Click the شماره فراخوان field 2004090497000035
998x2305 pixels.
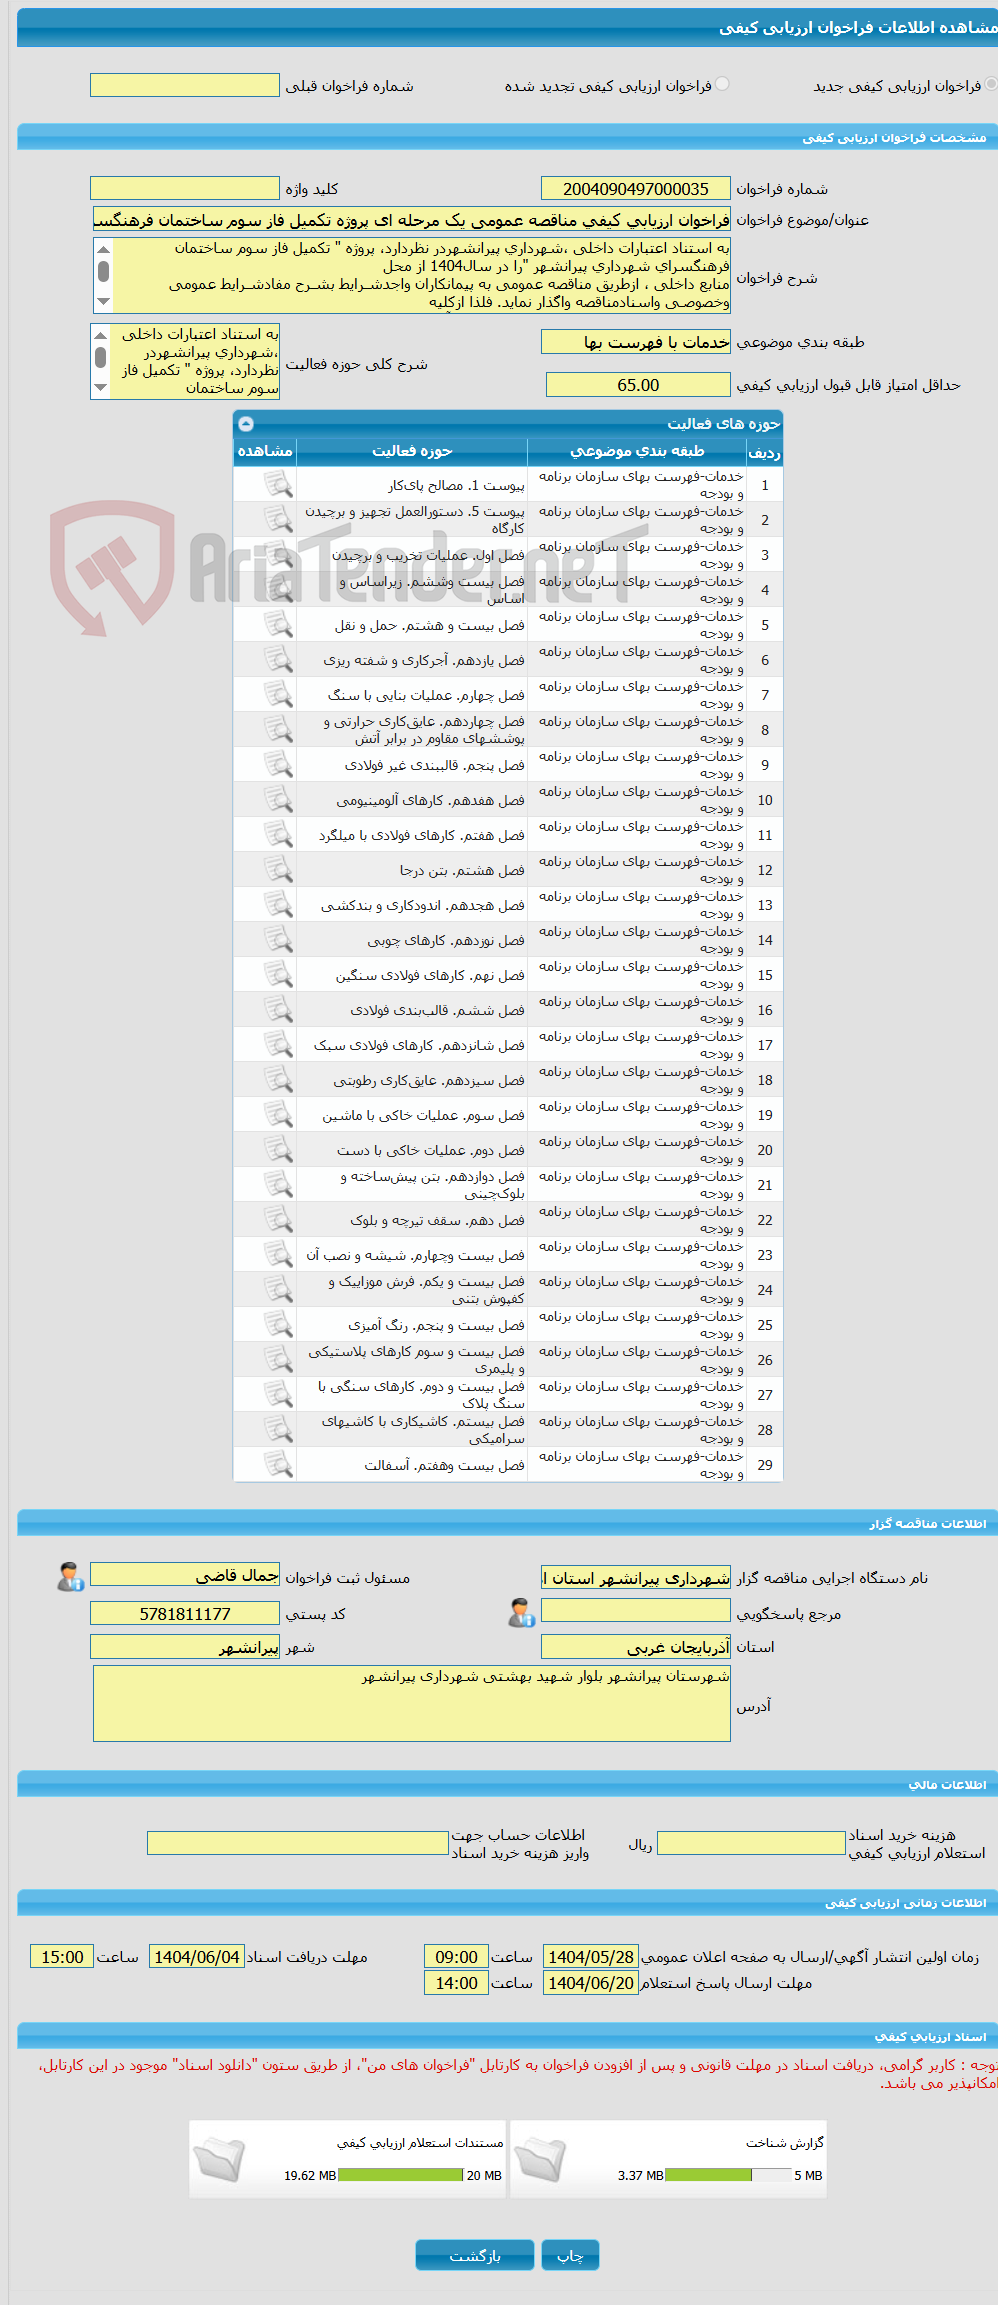[x=636, y=188]
